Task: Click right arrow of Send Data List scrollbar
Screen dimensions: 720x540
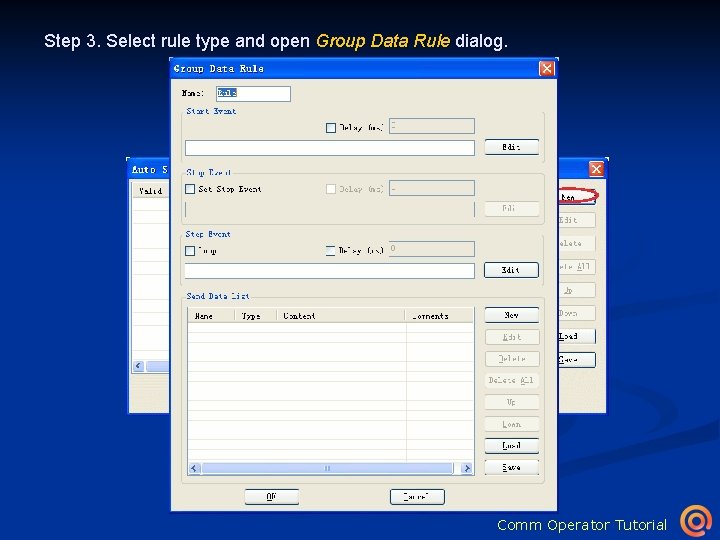Action: 467,468
